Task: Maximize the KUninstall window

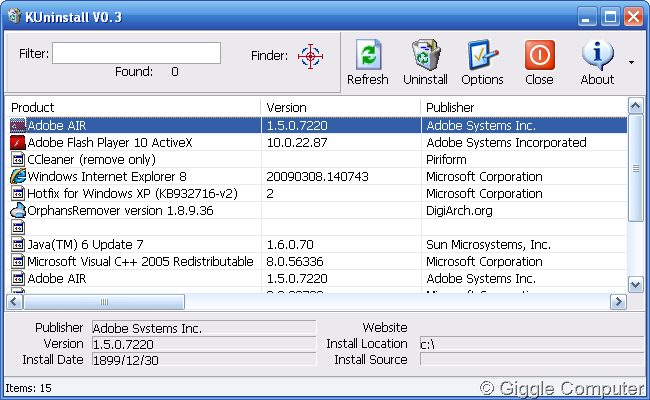Action: click(x=610, y=17)
